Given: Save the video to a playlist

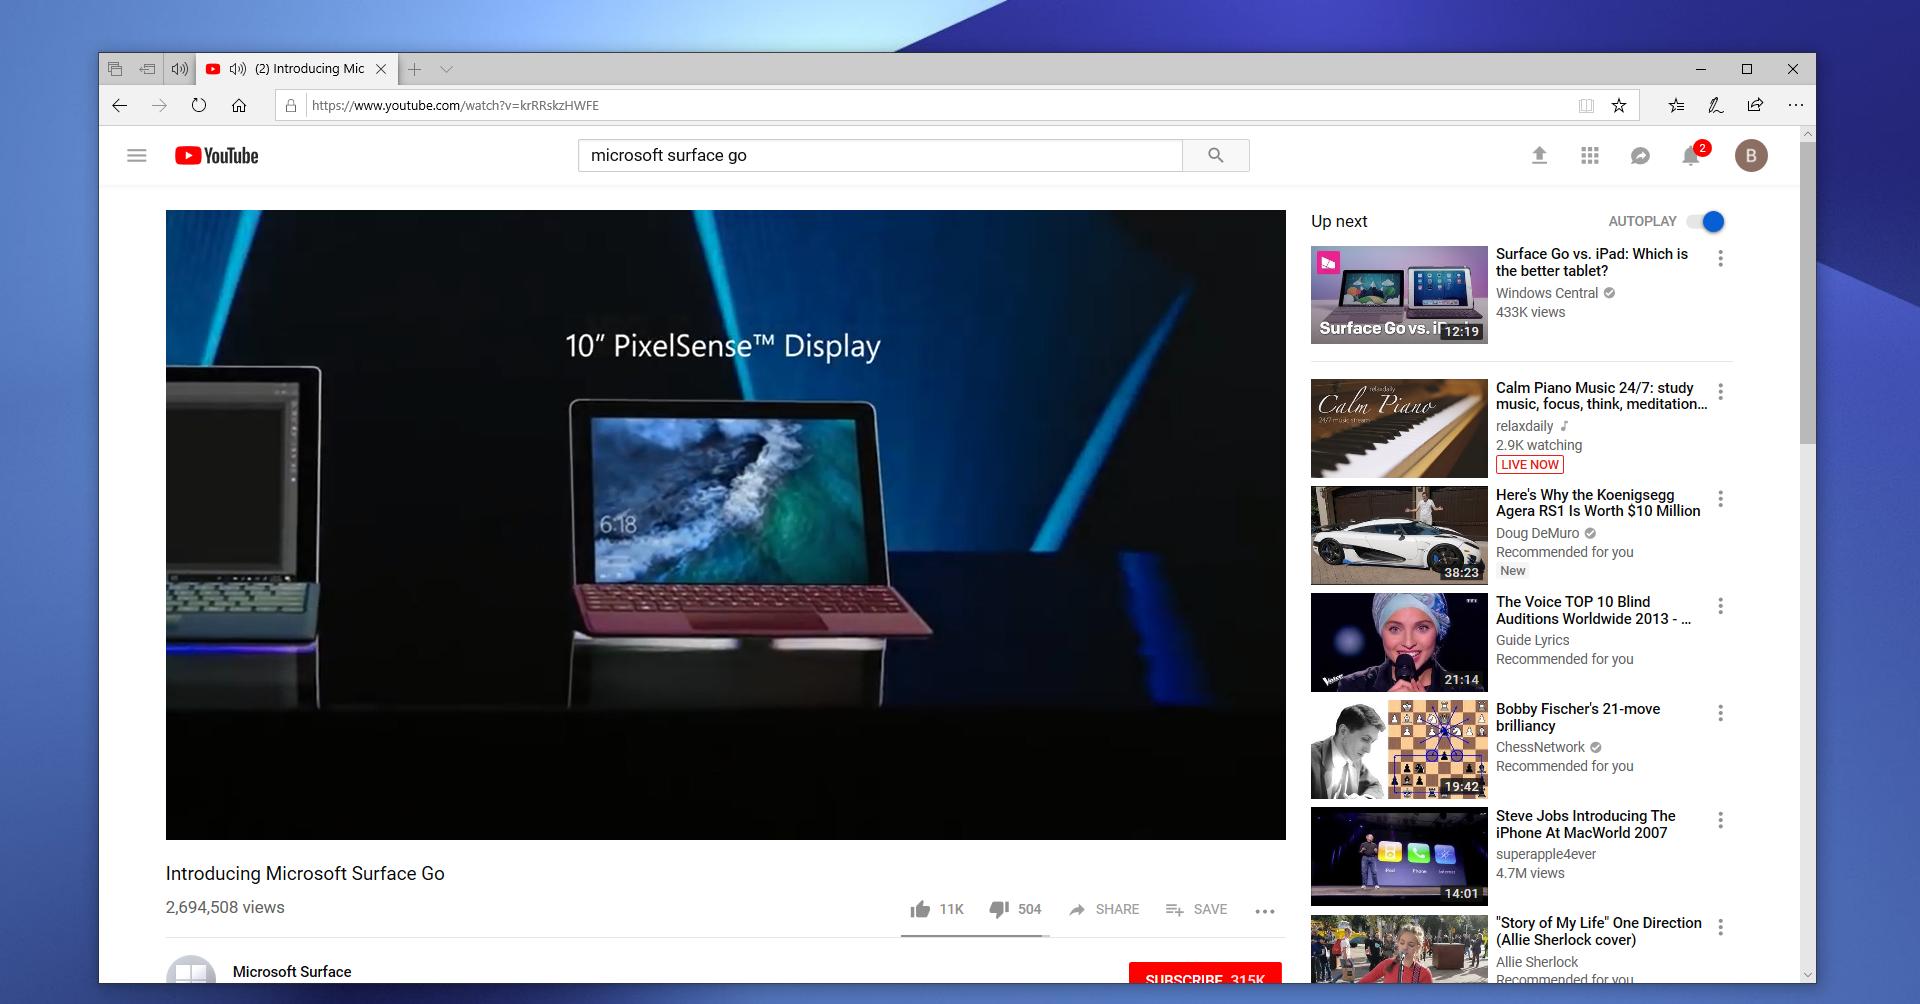Looking at the screenshot, I should point(1196,909).
